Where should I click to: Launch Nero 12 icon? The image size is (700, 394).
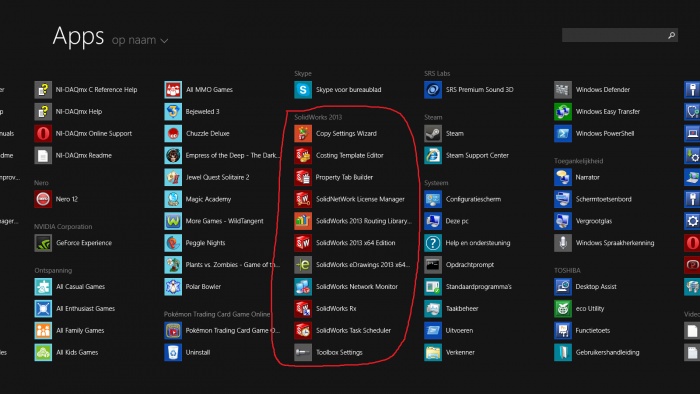click(x=43, y=199)
